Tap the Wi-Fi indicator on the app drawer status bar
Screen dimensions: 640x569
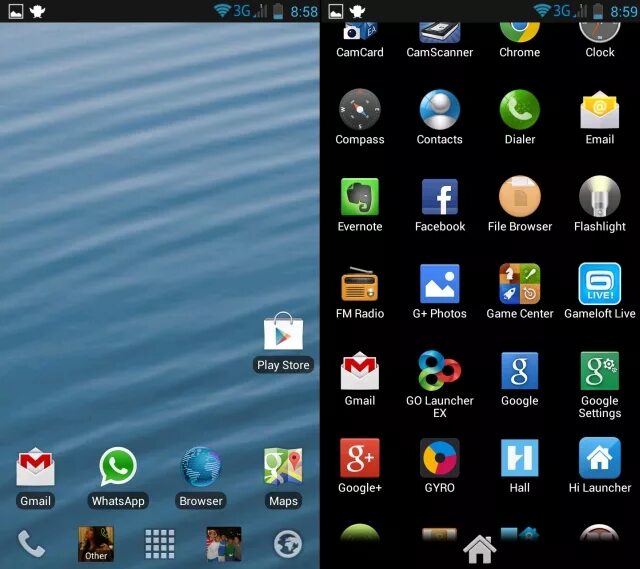click(541, 11)
